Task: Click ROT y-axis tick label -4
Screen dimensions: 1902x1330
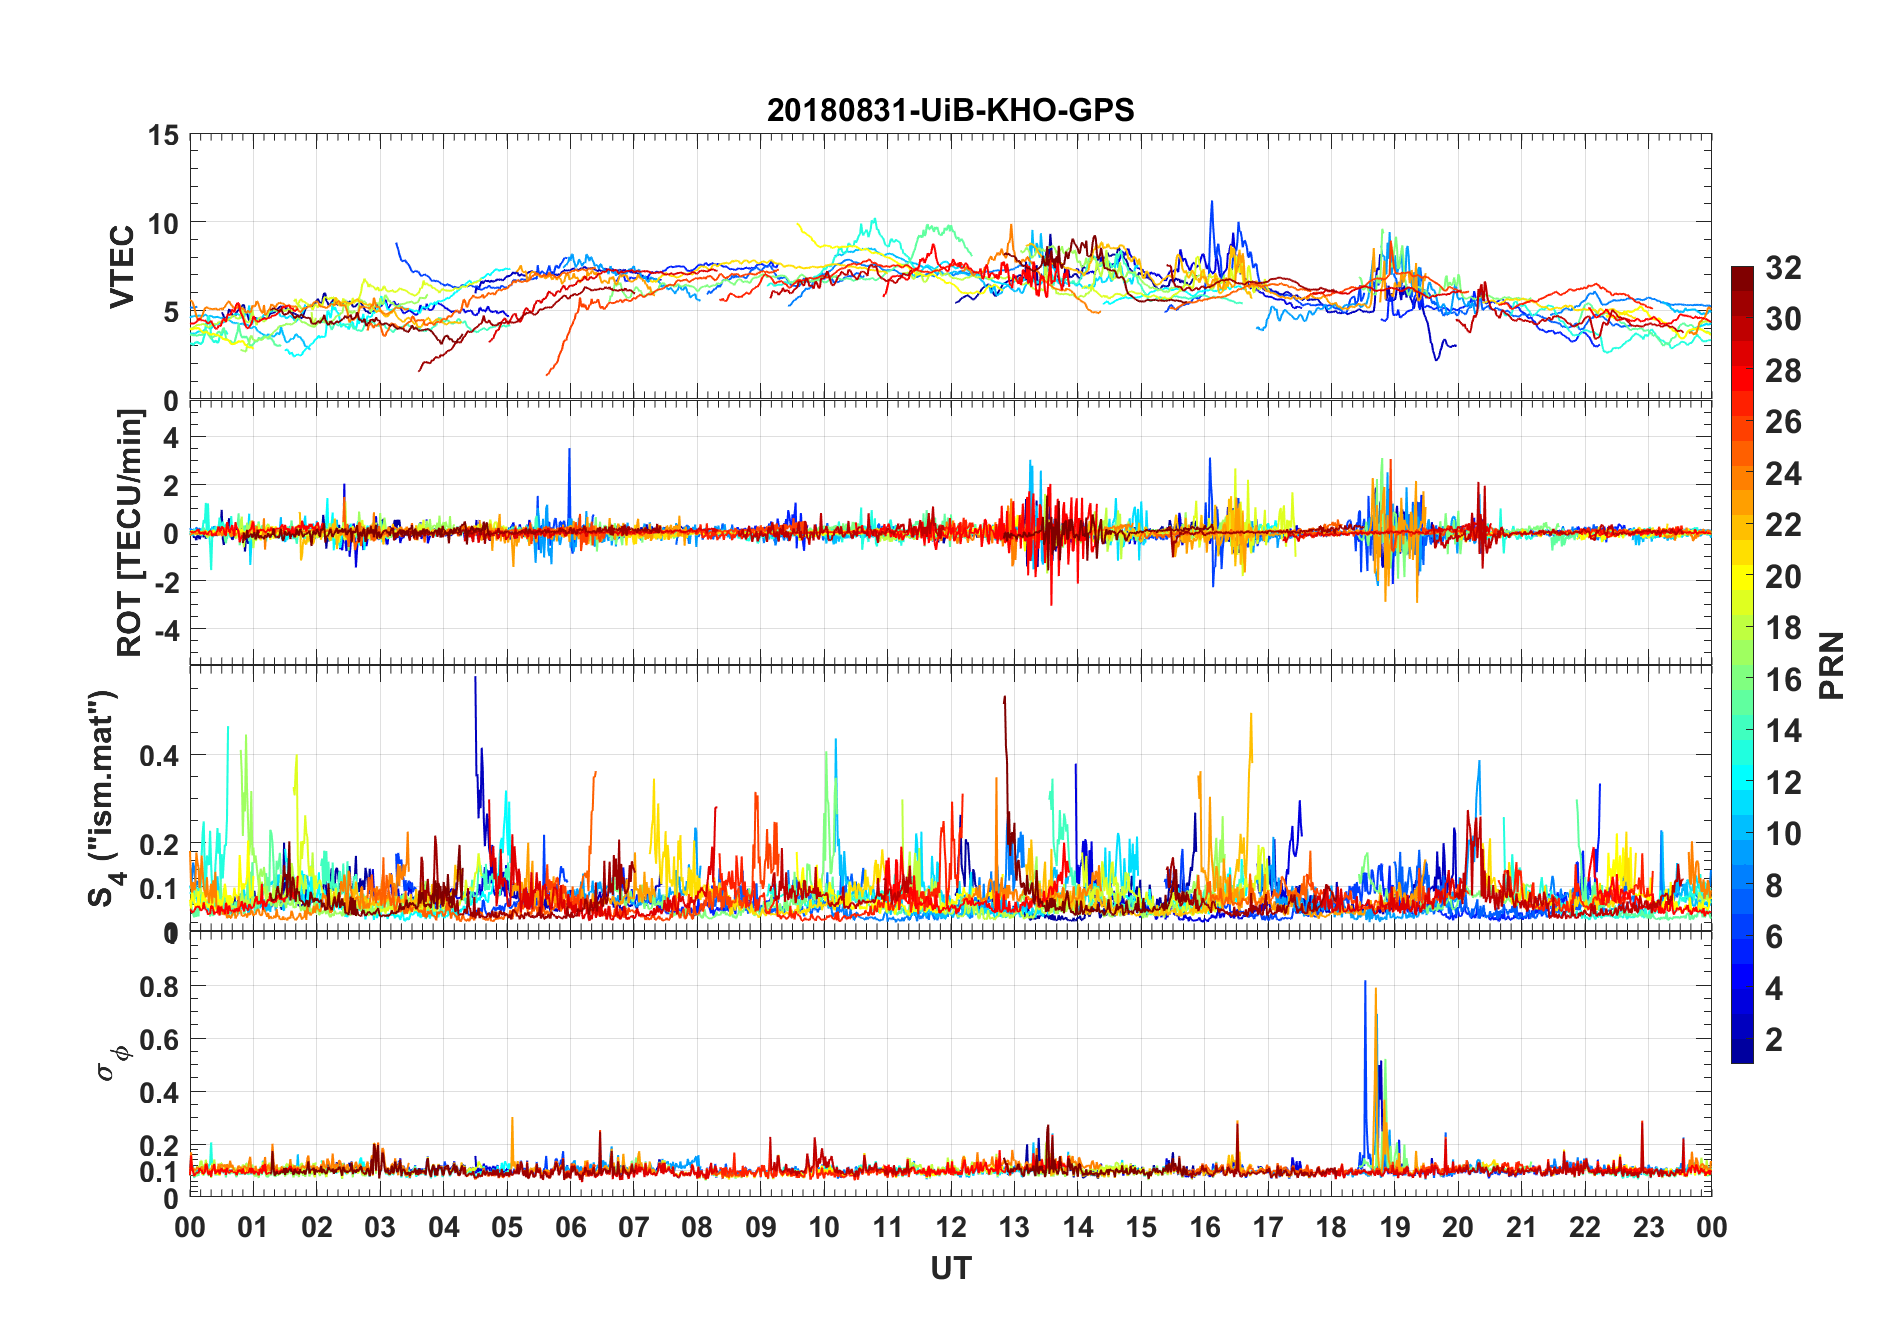Action: coord(166,630)
